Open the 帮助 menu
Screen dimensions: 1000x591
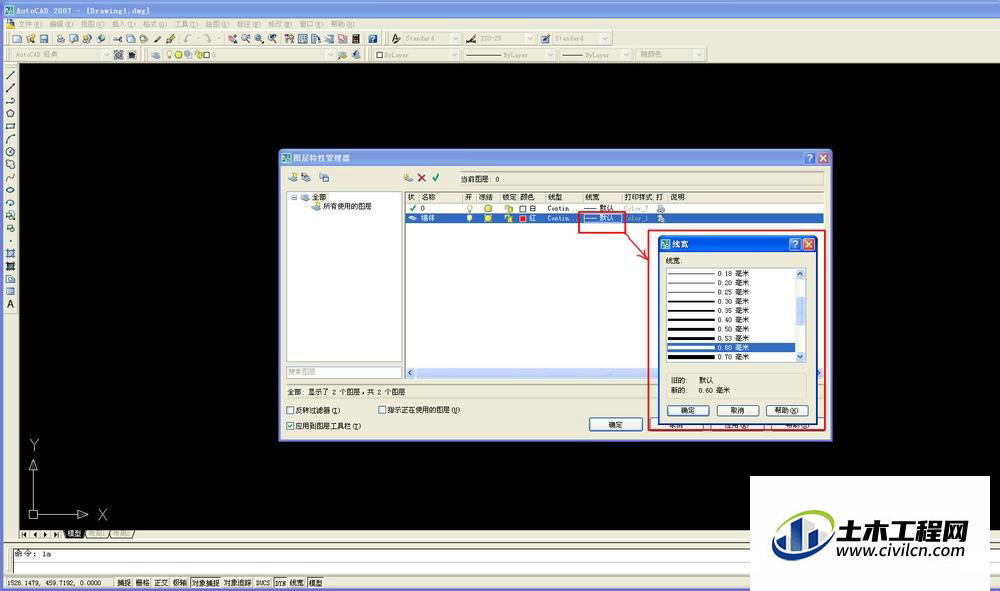click(x=342, y=24)
